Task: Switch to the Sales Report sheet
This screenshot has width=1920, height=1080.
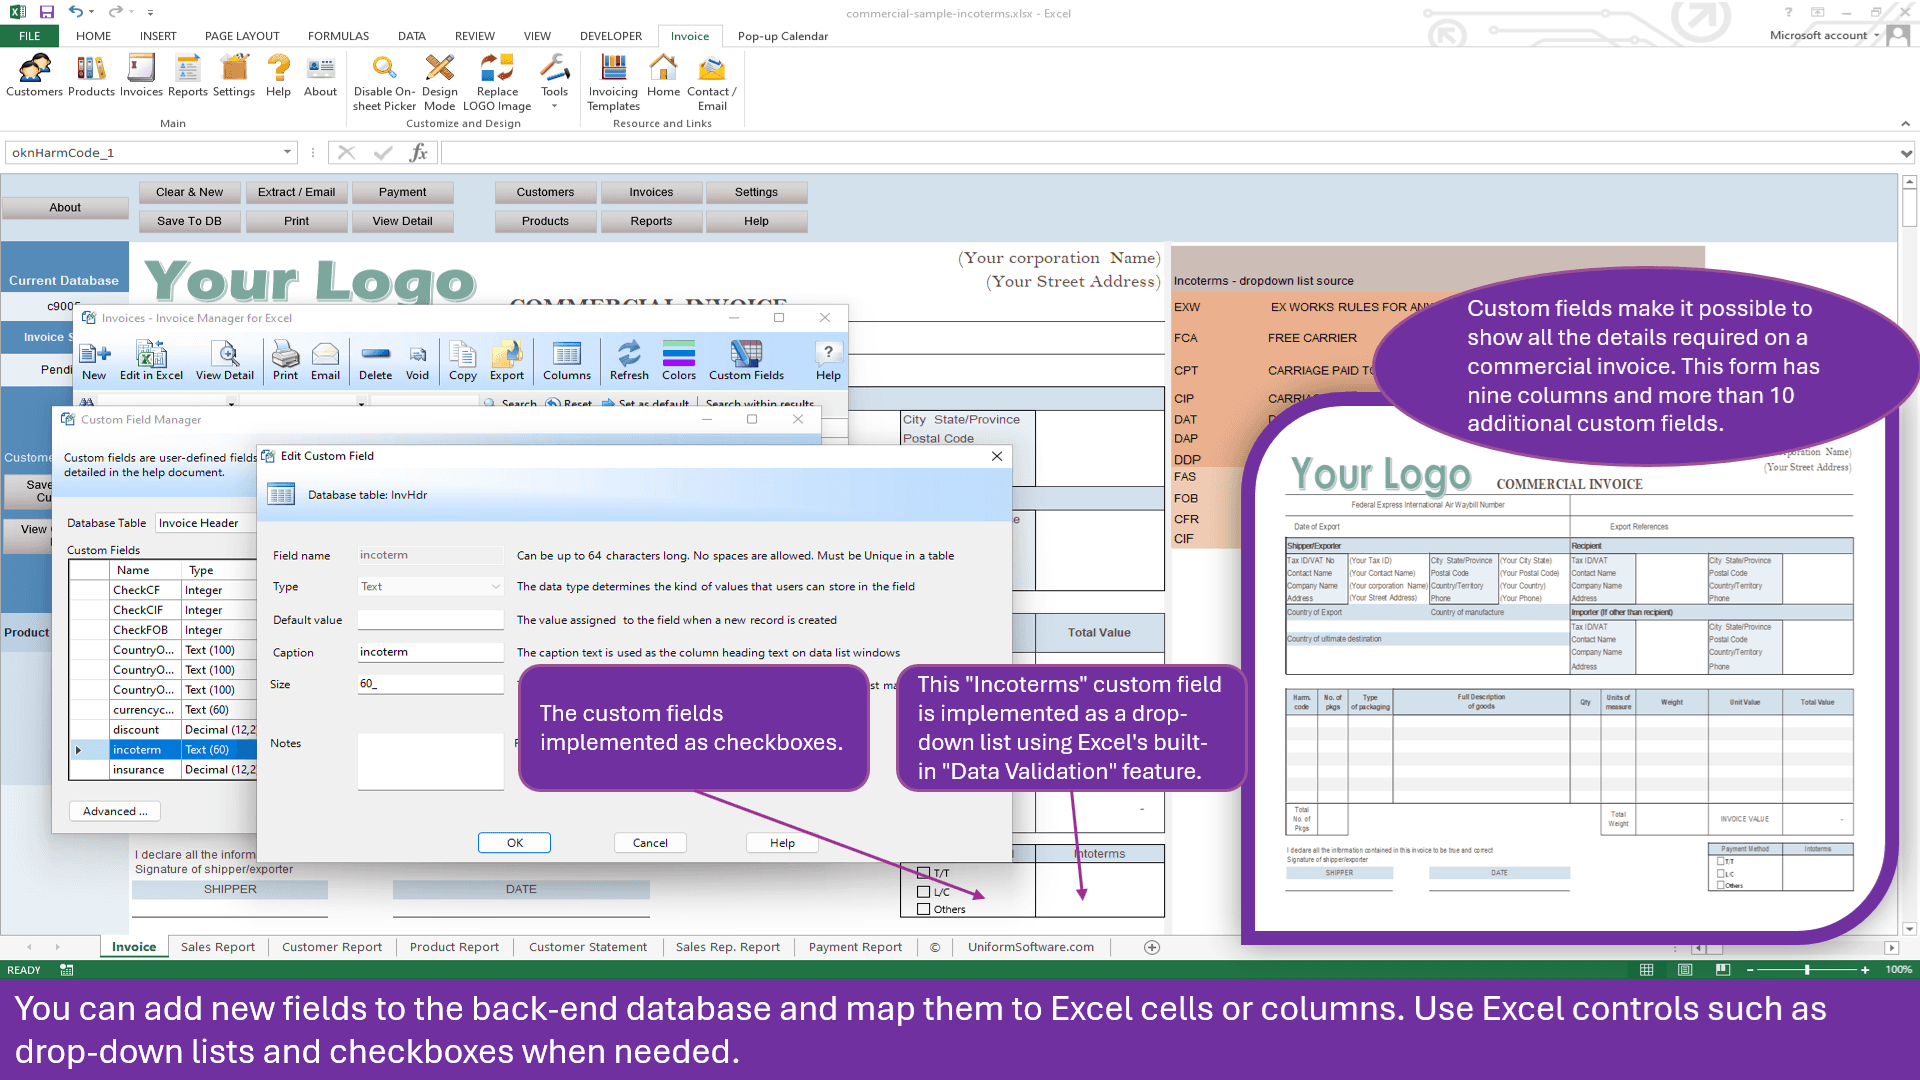Action: (x=217, y=947)
